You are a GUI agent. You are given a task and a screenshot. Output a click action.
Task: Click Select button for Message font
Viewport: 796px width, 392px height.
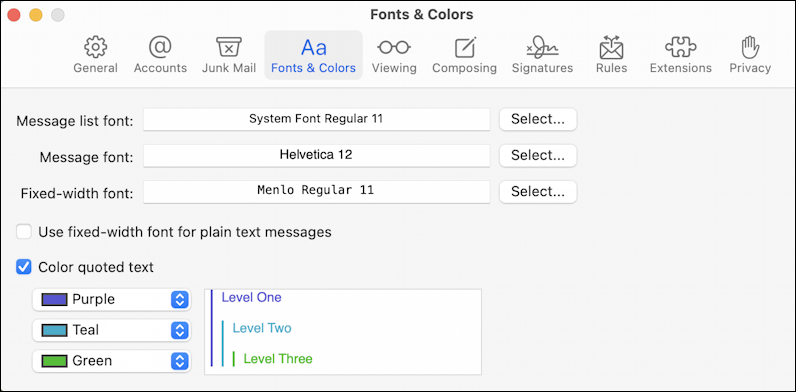tap(538, 155)
